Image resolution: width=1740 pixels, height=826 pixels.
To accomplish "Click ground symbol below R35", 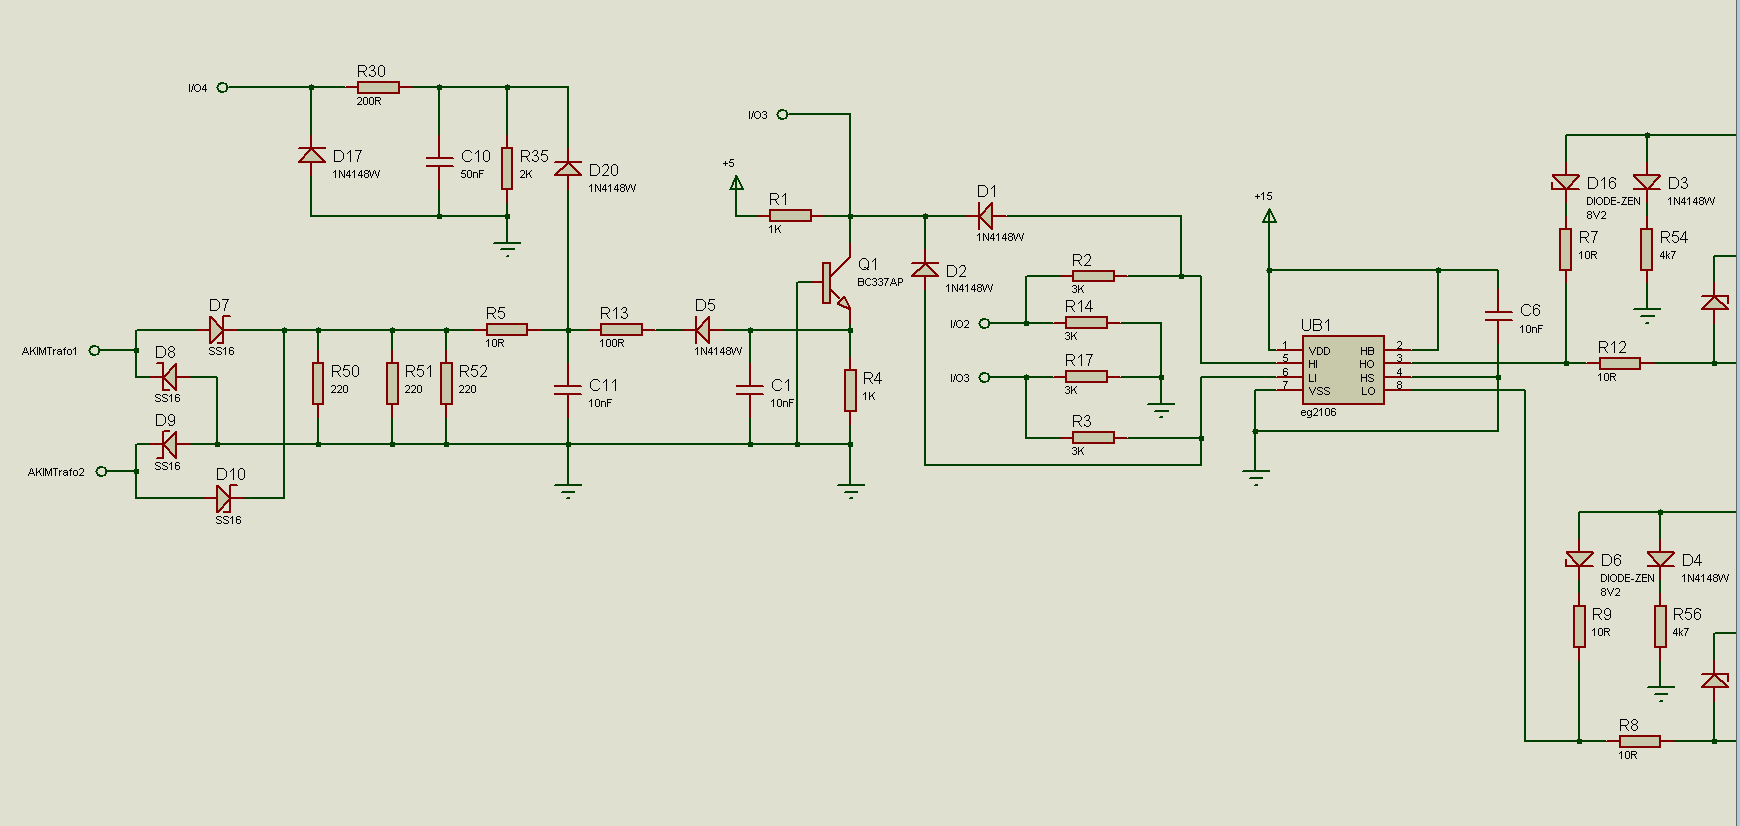I will point(507,249).
